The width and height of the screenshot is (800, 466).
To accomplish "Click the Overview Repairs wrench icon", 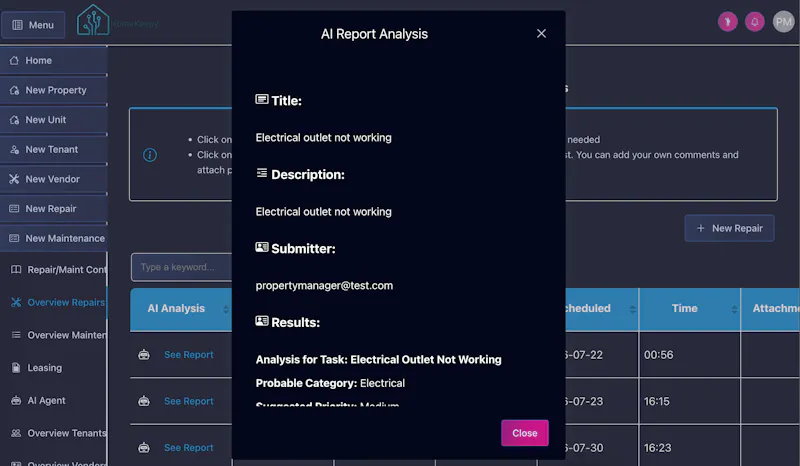I will 16,302.
